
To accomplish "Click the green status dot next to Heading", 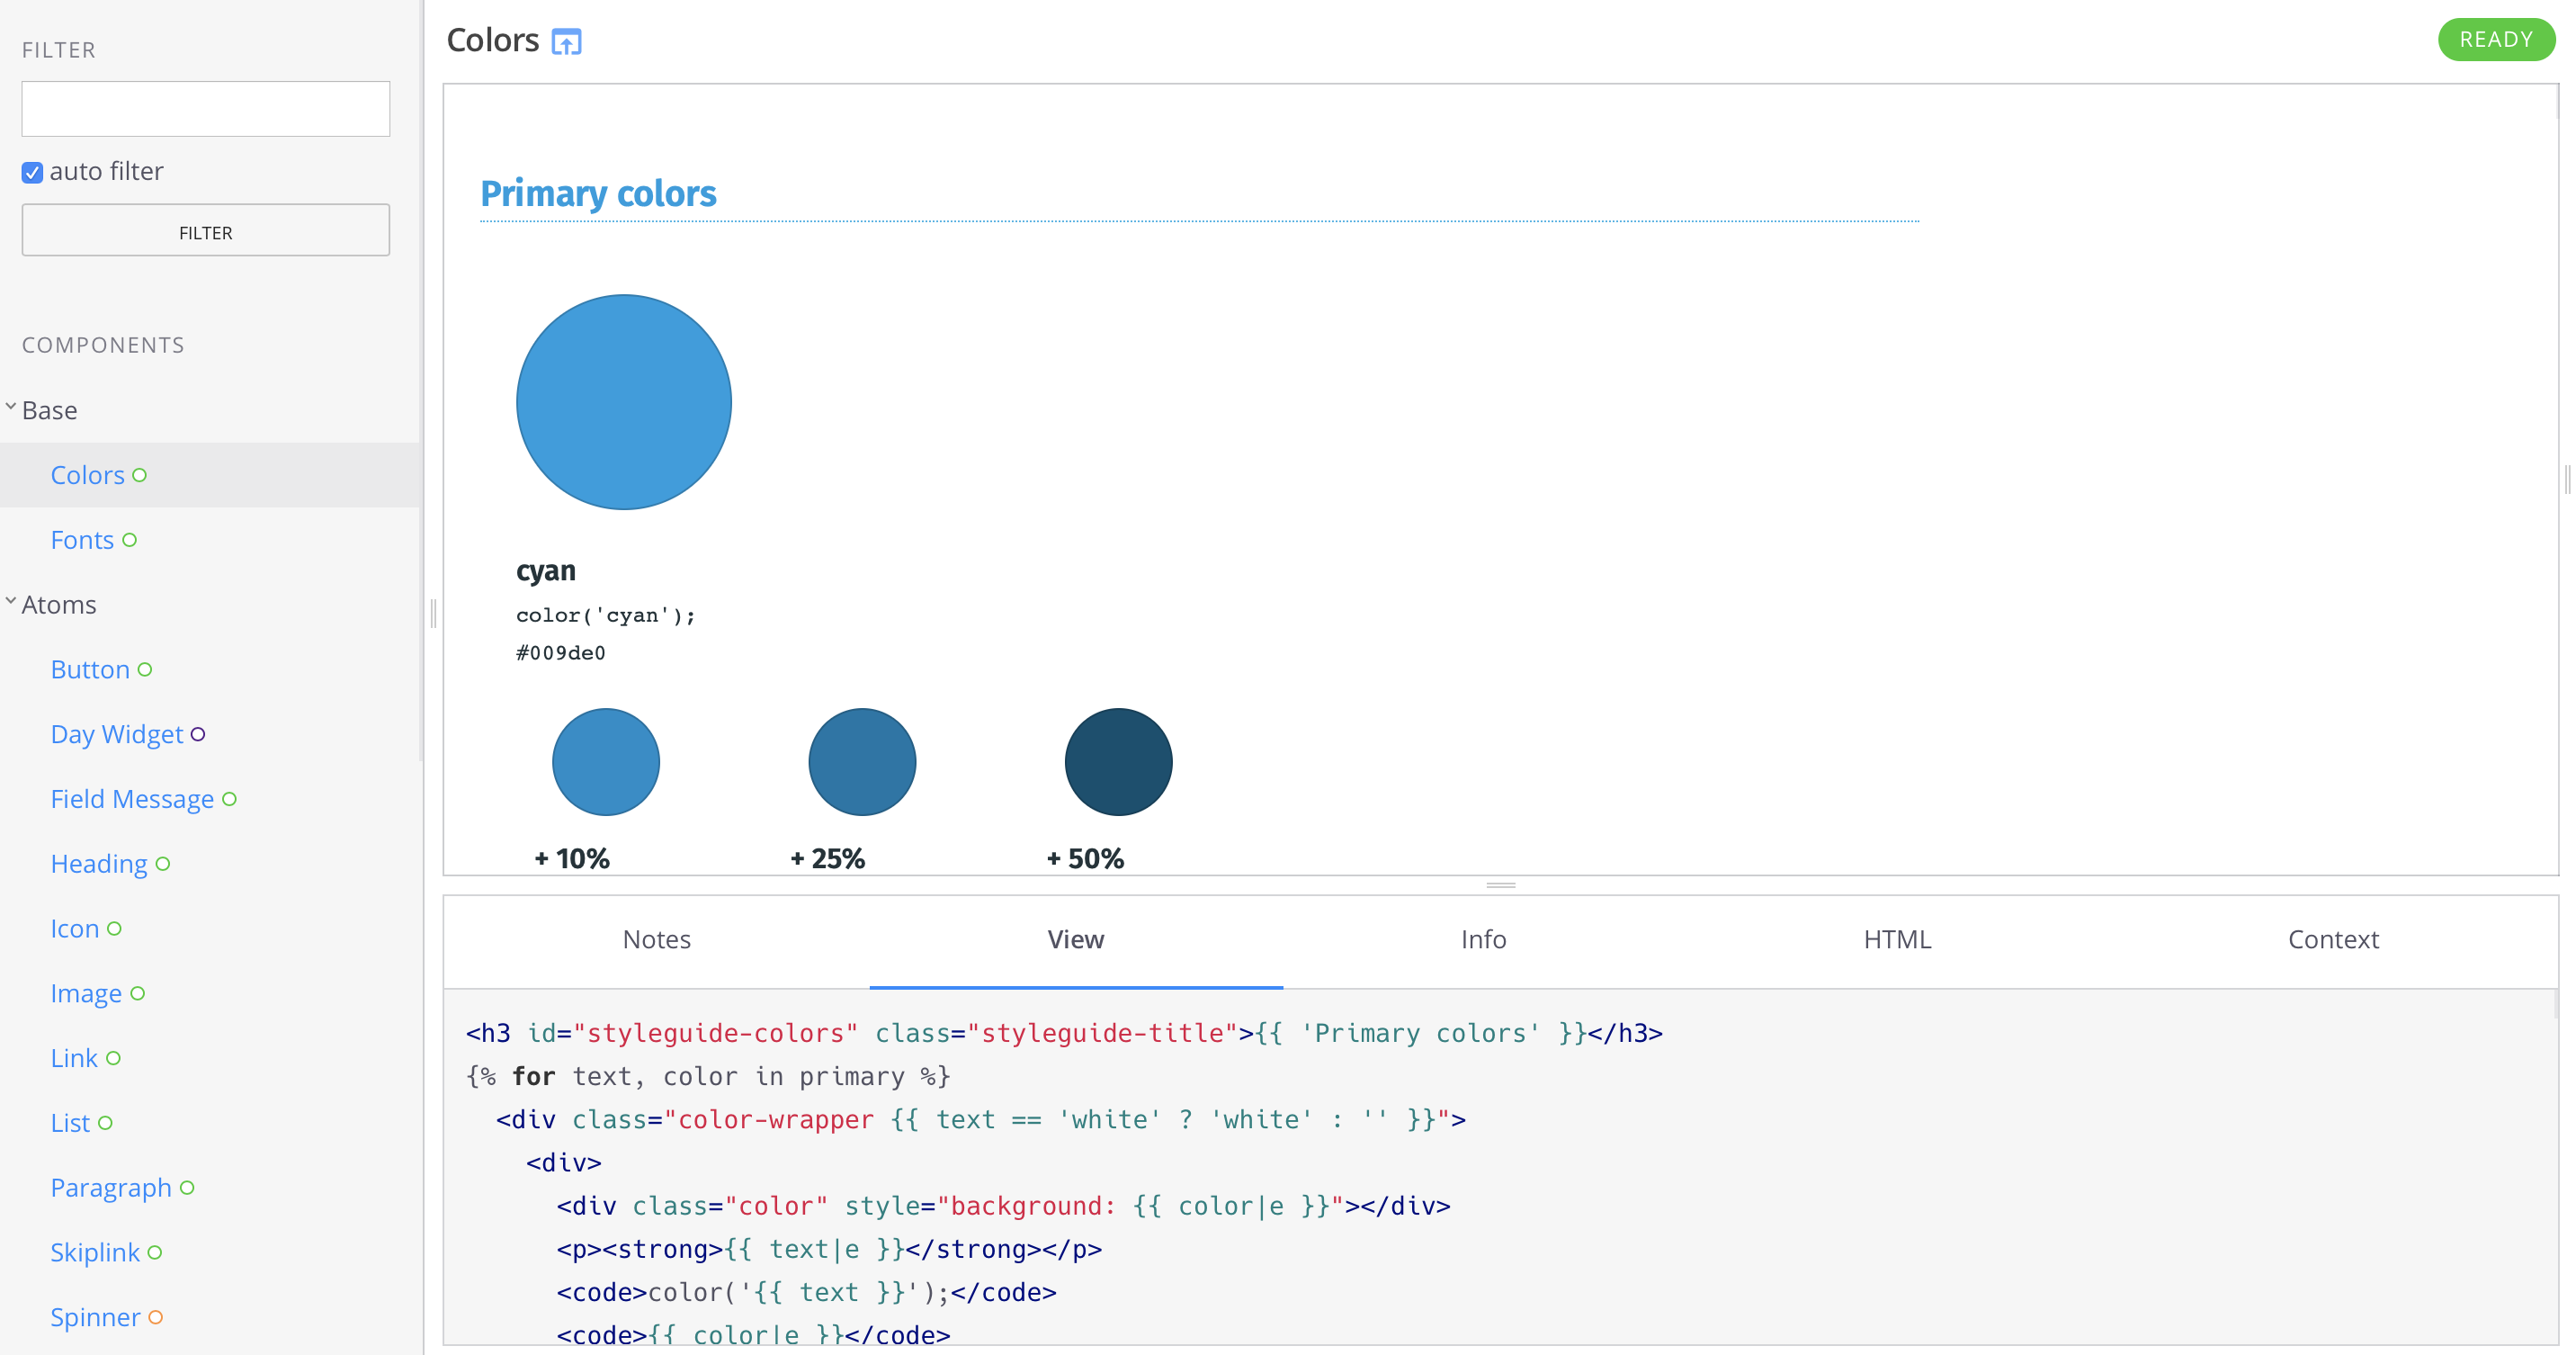I will 163,865.
